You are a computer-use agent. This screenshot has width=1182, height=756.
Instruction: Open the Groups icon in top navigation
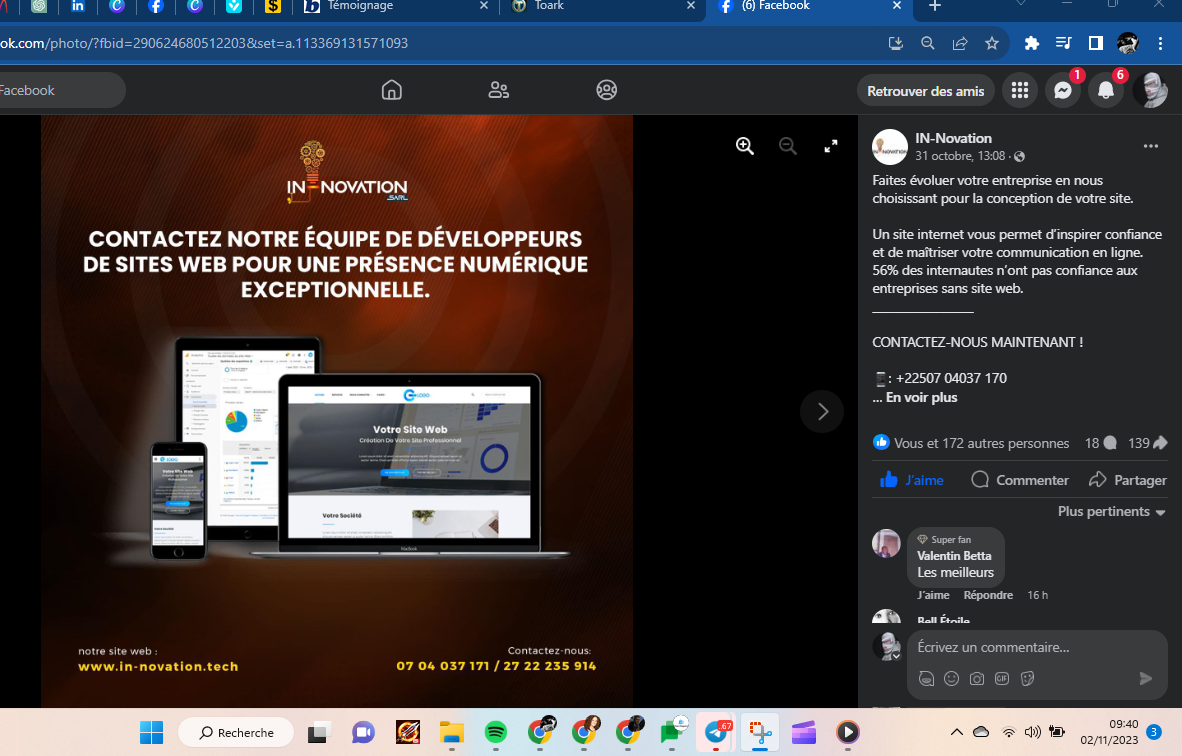[x=606, y=90]
